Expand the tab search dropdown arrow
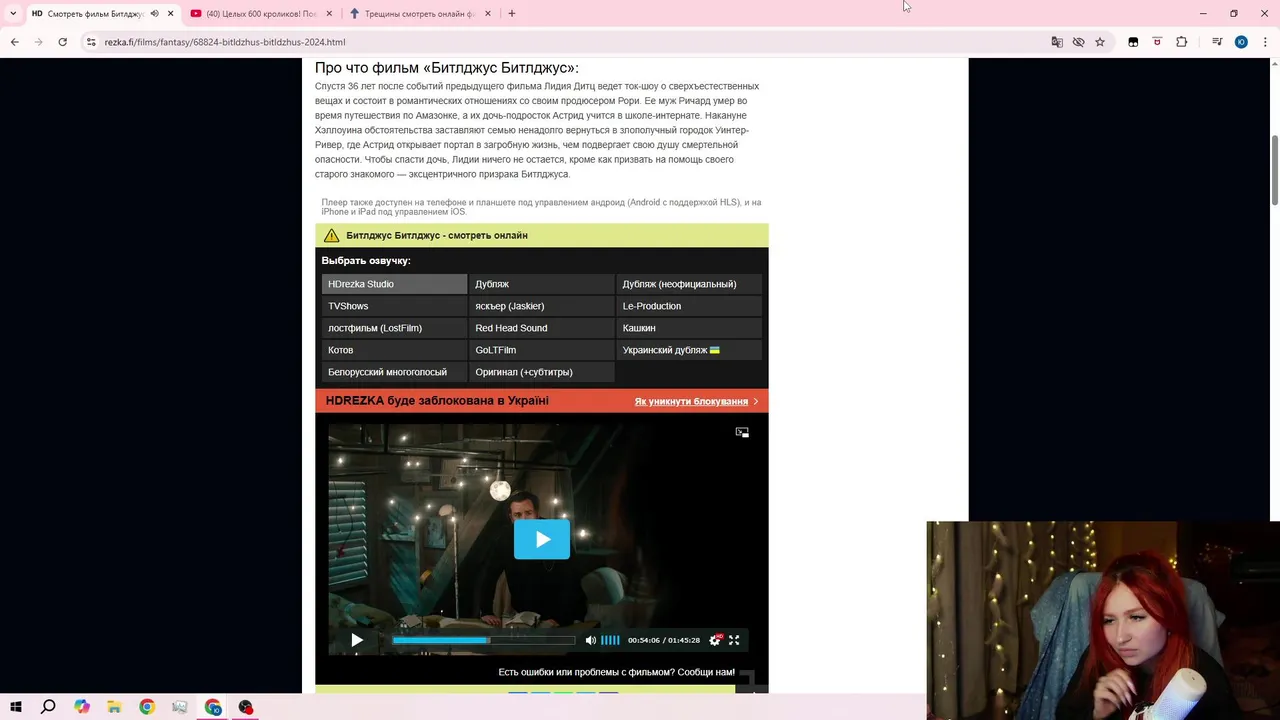The width and height of the screenshot is (1280, 720). click(13, 13)
